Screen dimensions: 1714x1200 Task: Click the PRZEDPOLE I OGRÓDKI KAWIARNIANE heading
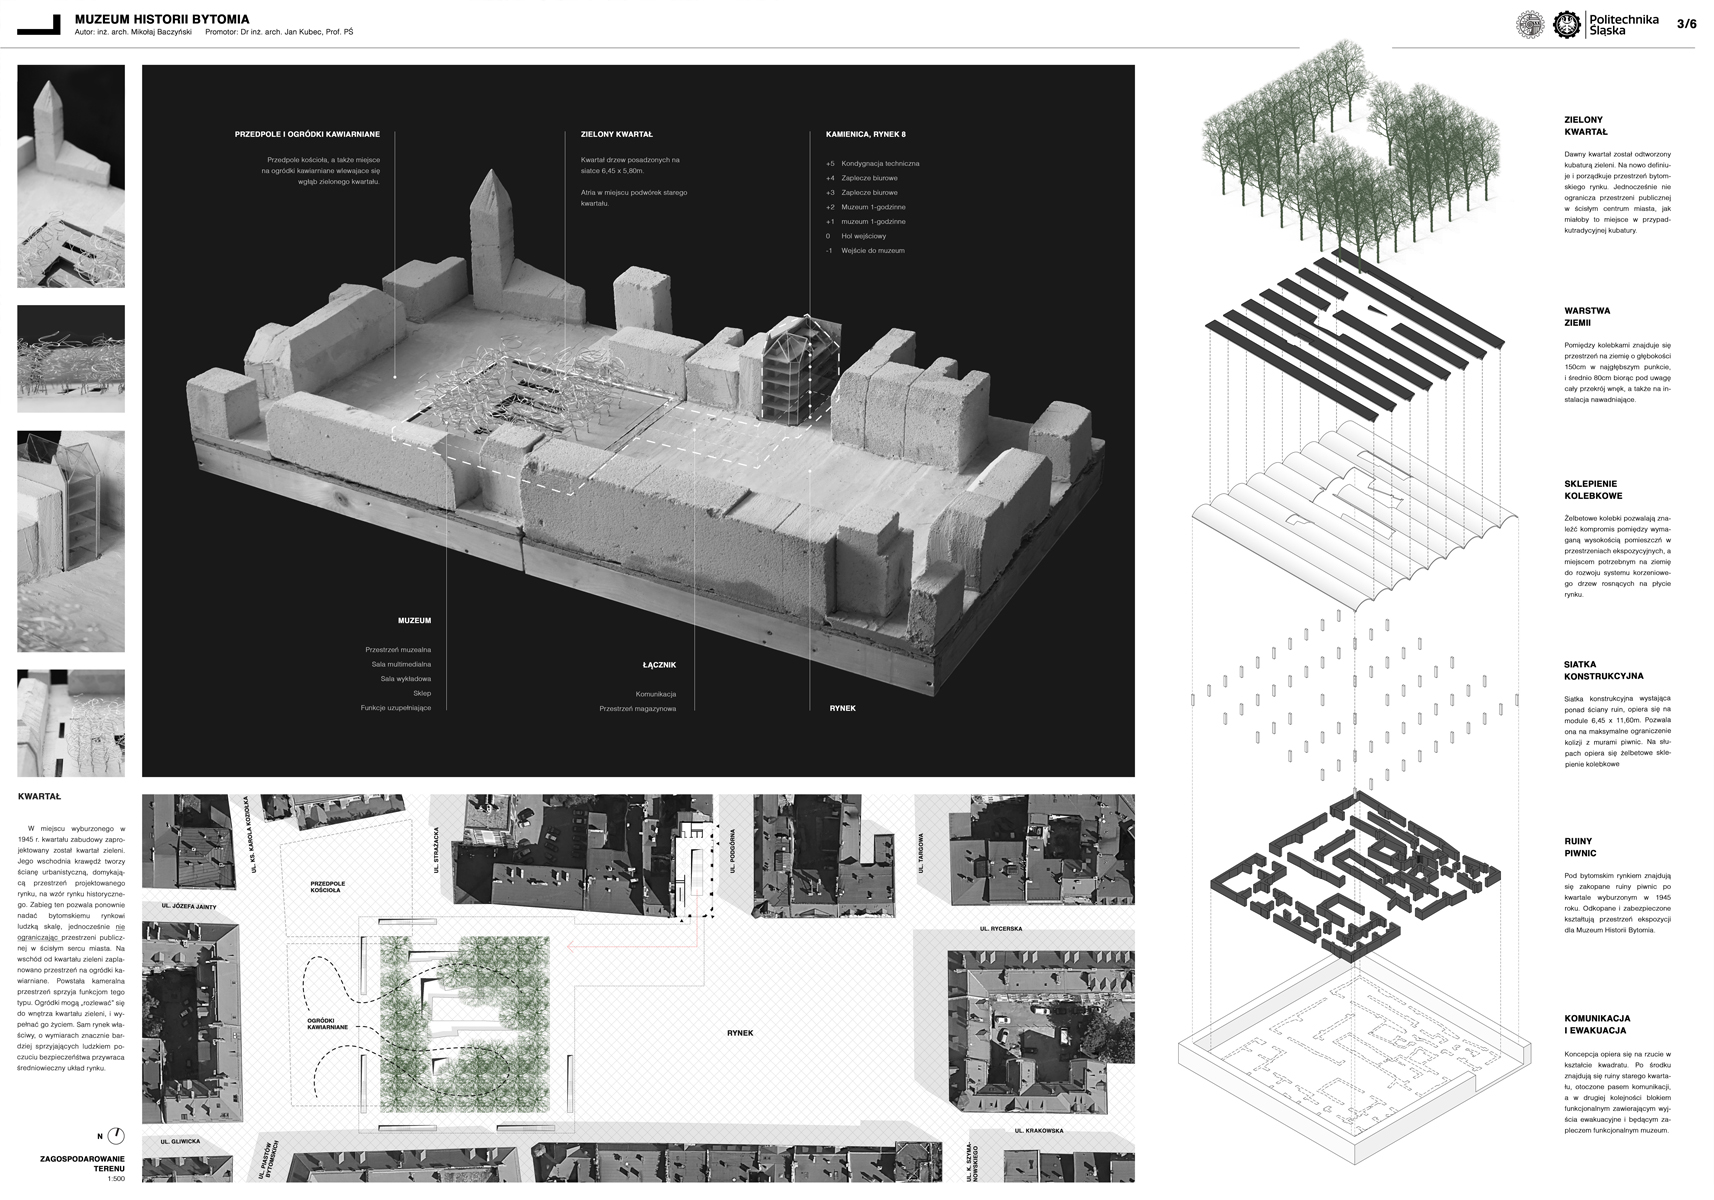307,134
